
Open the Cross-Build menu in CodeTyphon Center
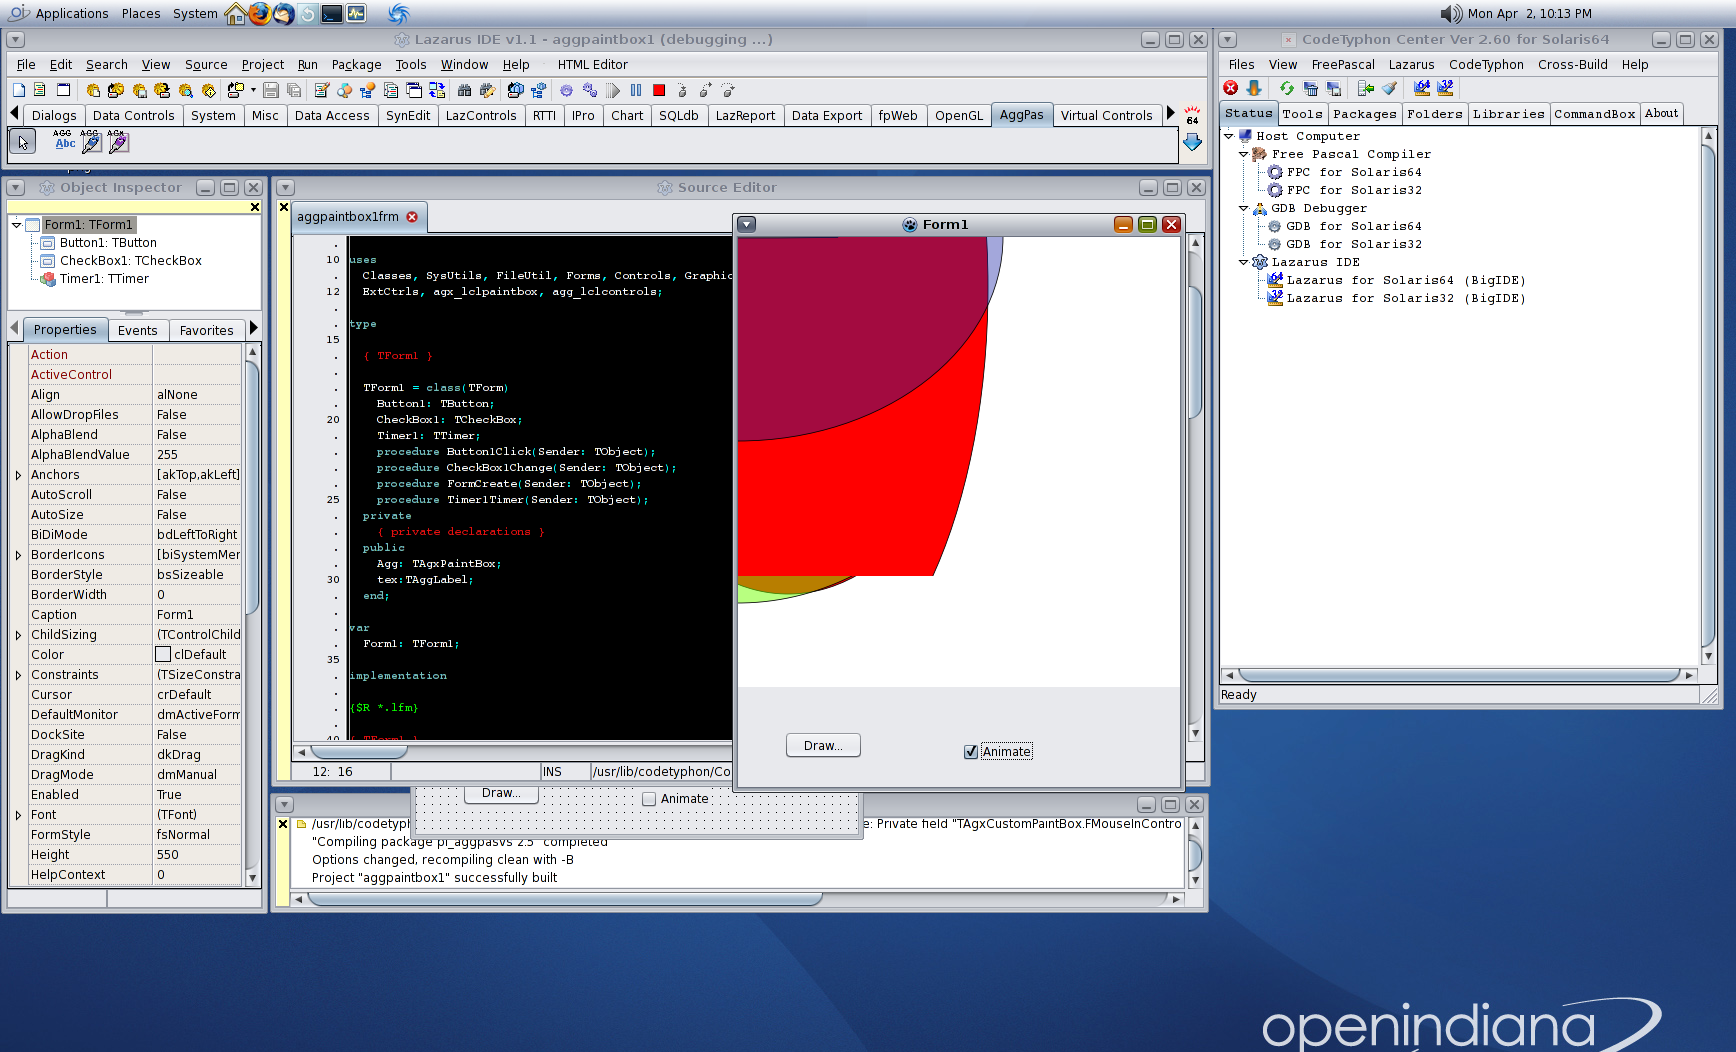[1572, 65]
